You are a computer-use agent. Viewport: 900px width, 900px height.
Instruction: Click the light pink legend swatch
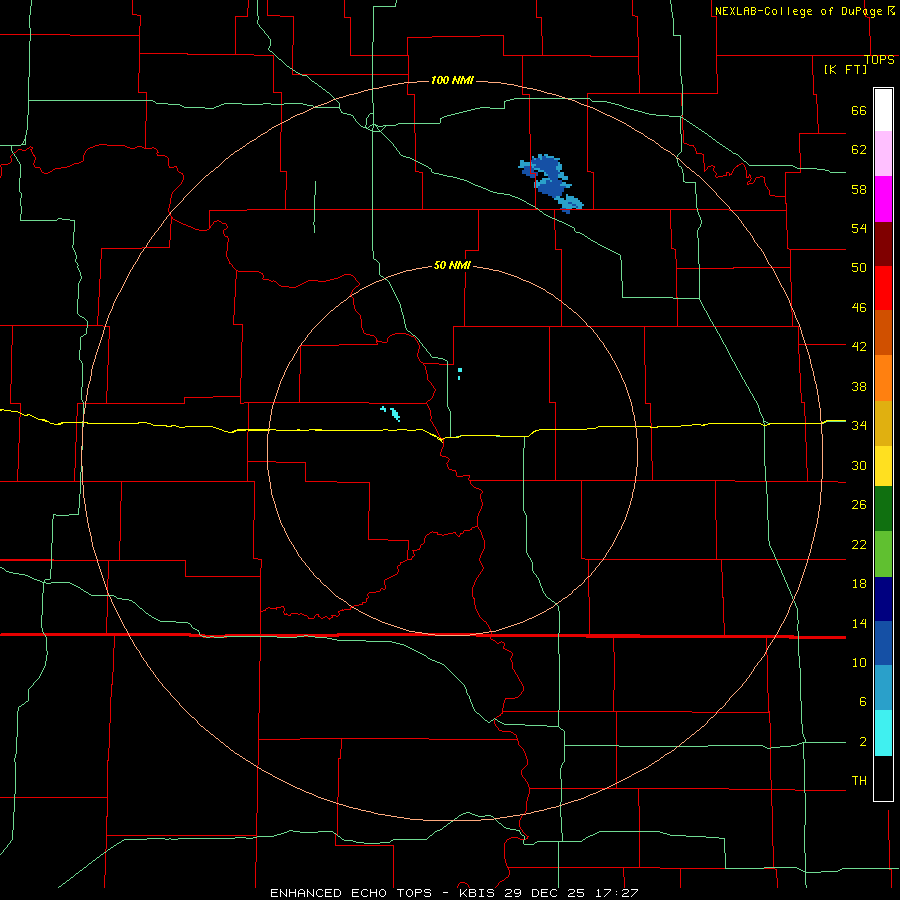click(x=883, y=154)
